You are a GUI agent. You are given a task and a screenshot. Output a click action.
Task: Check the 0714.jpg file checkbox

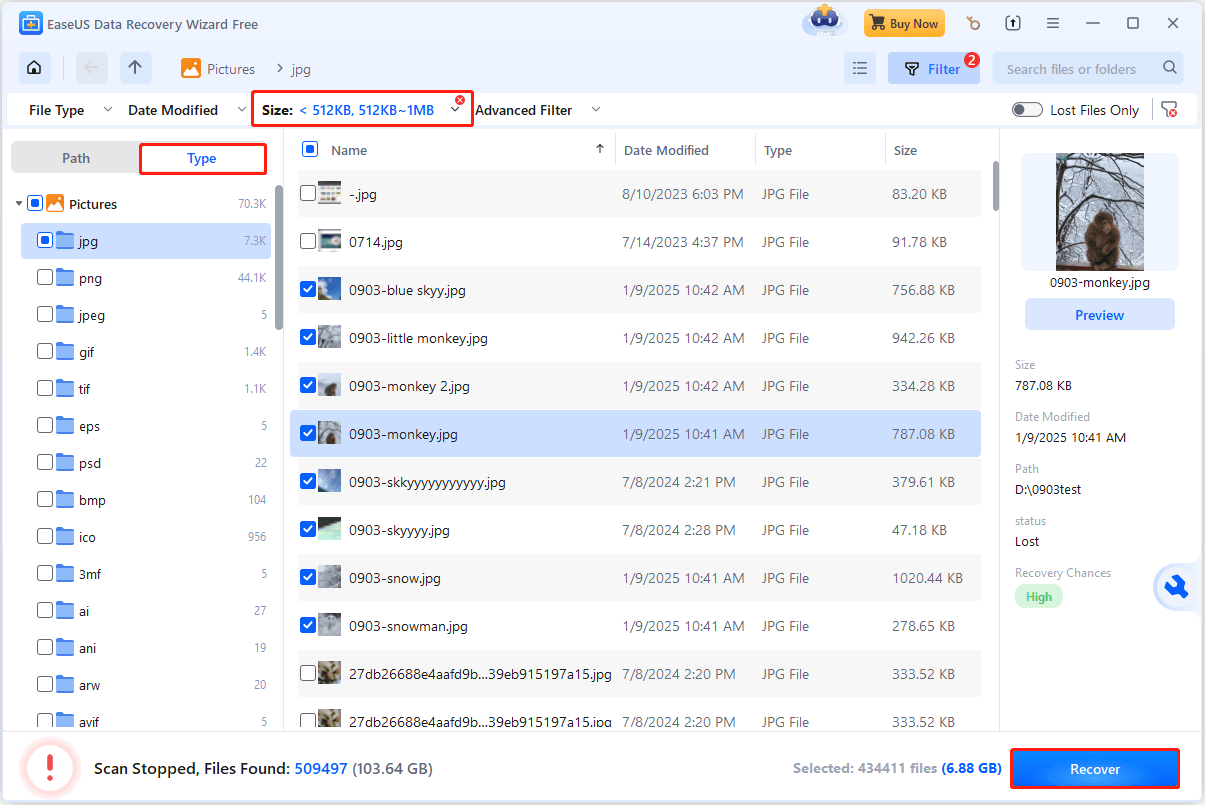(x=308, y=242)
